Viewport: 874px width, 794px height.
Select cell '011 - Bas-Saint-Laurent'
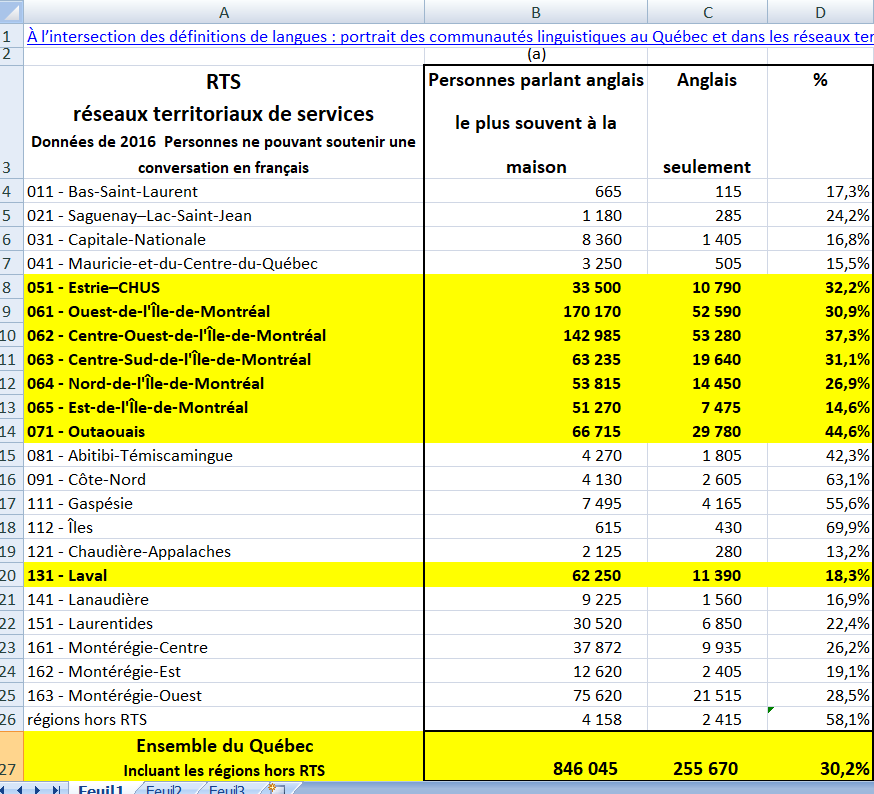point(224,191)
